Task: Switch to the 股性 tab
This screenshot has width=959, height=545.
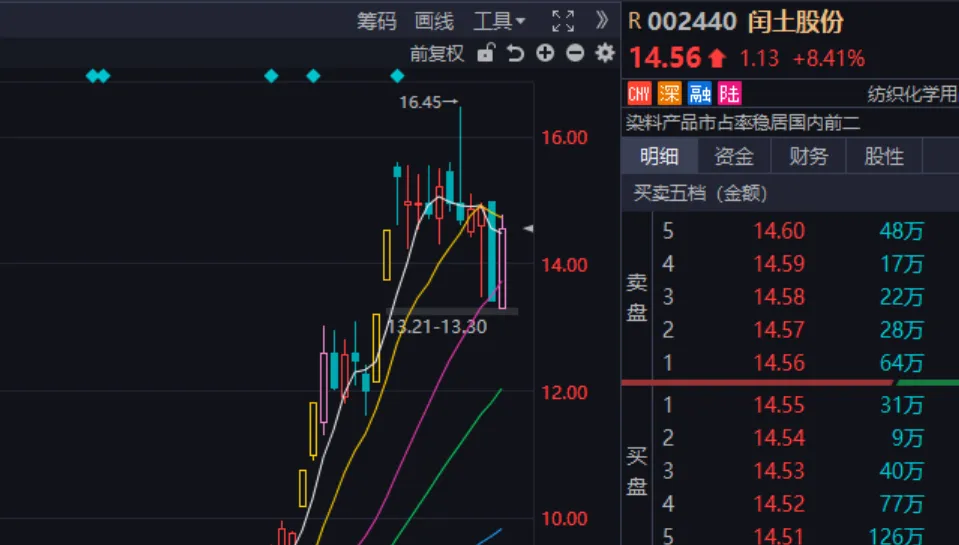Action: pos(884,157)
